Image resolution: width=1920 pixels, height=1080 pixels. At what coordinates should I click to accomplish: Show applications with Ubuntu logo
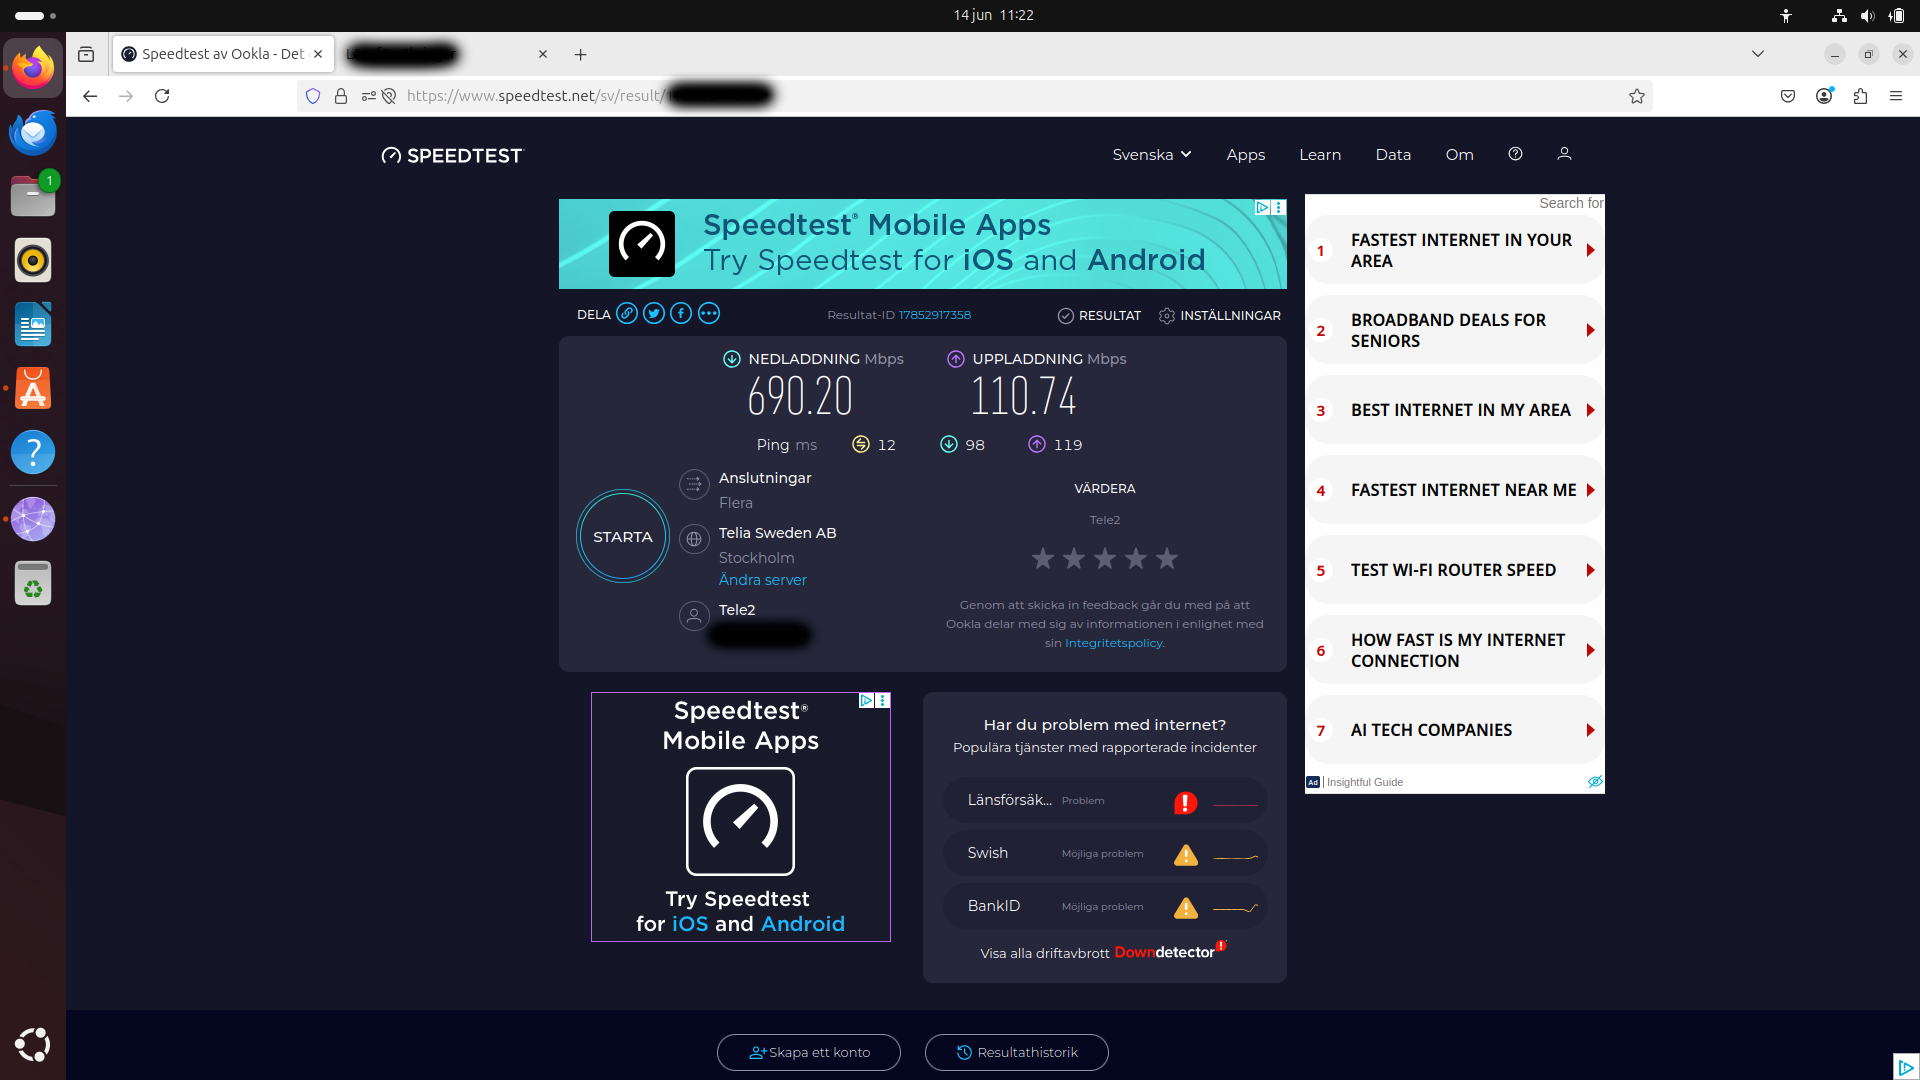click(33, 1044)
